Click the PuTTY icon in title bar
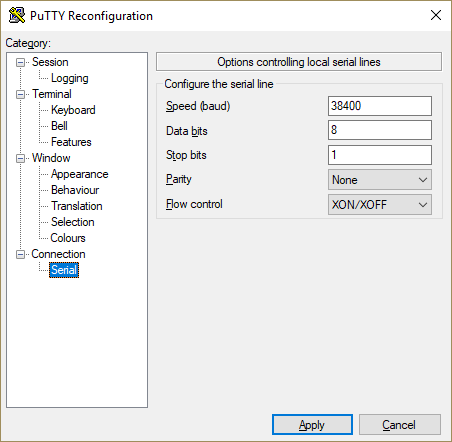 coord(17,15)
